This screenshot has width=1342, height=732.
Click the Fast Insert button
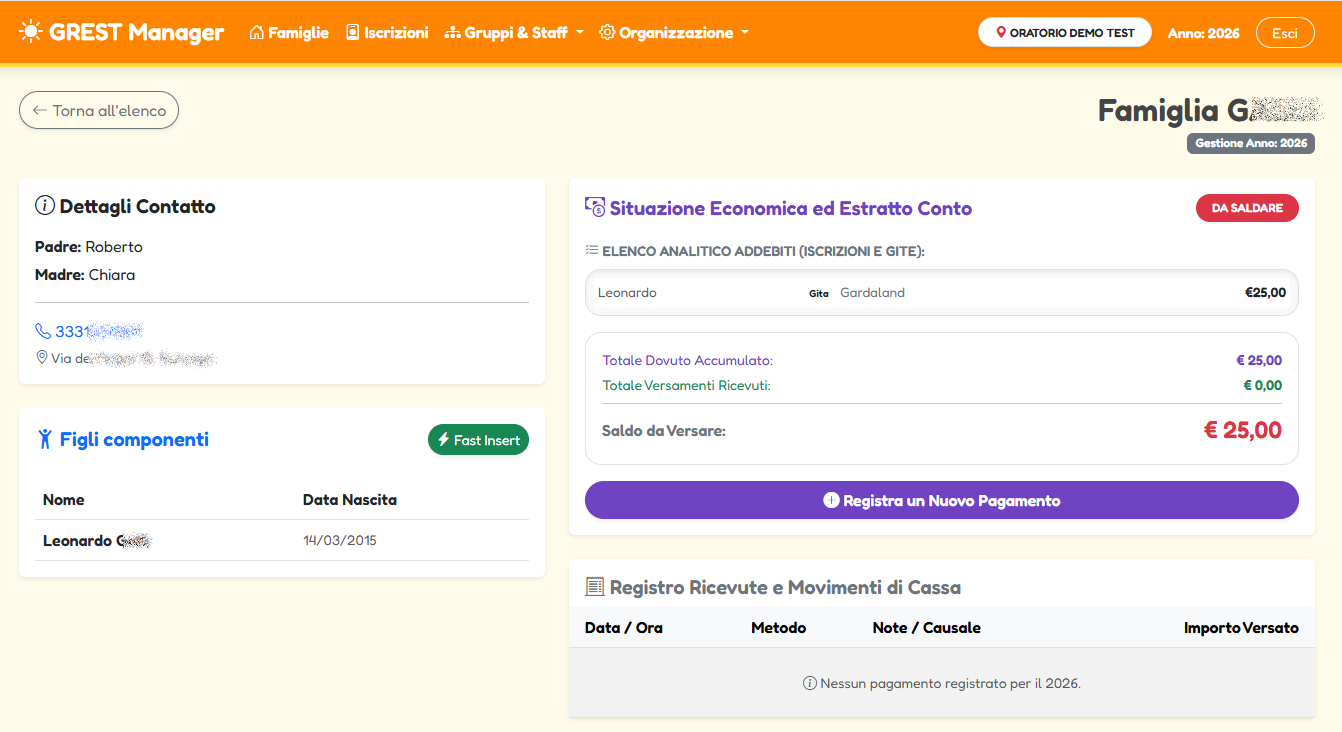point(478,440)
